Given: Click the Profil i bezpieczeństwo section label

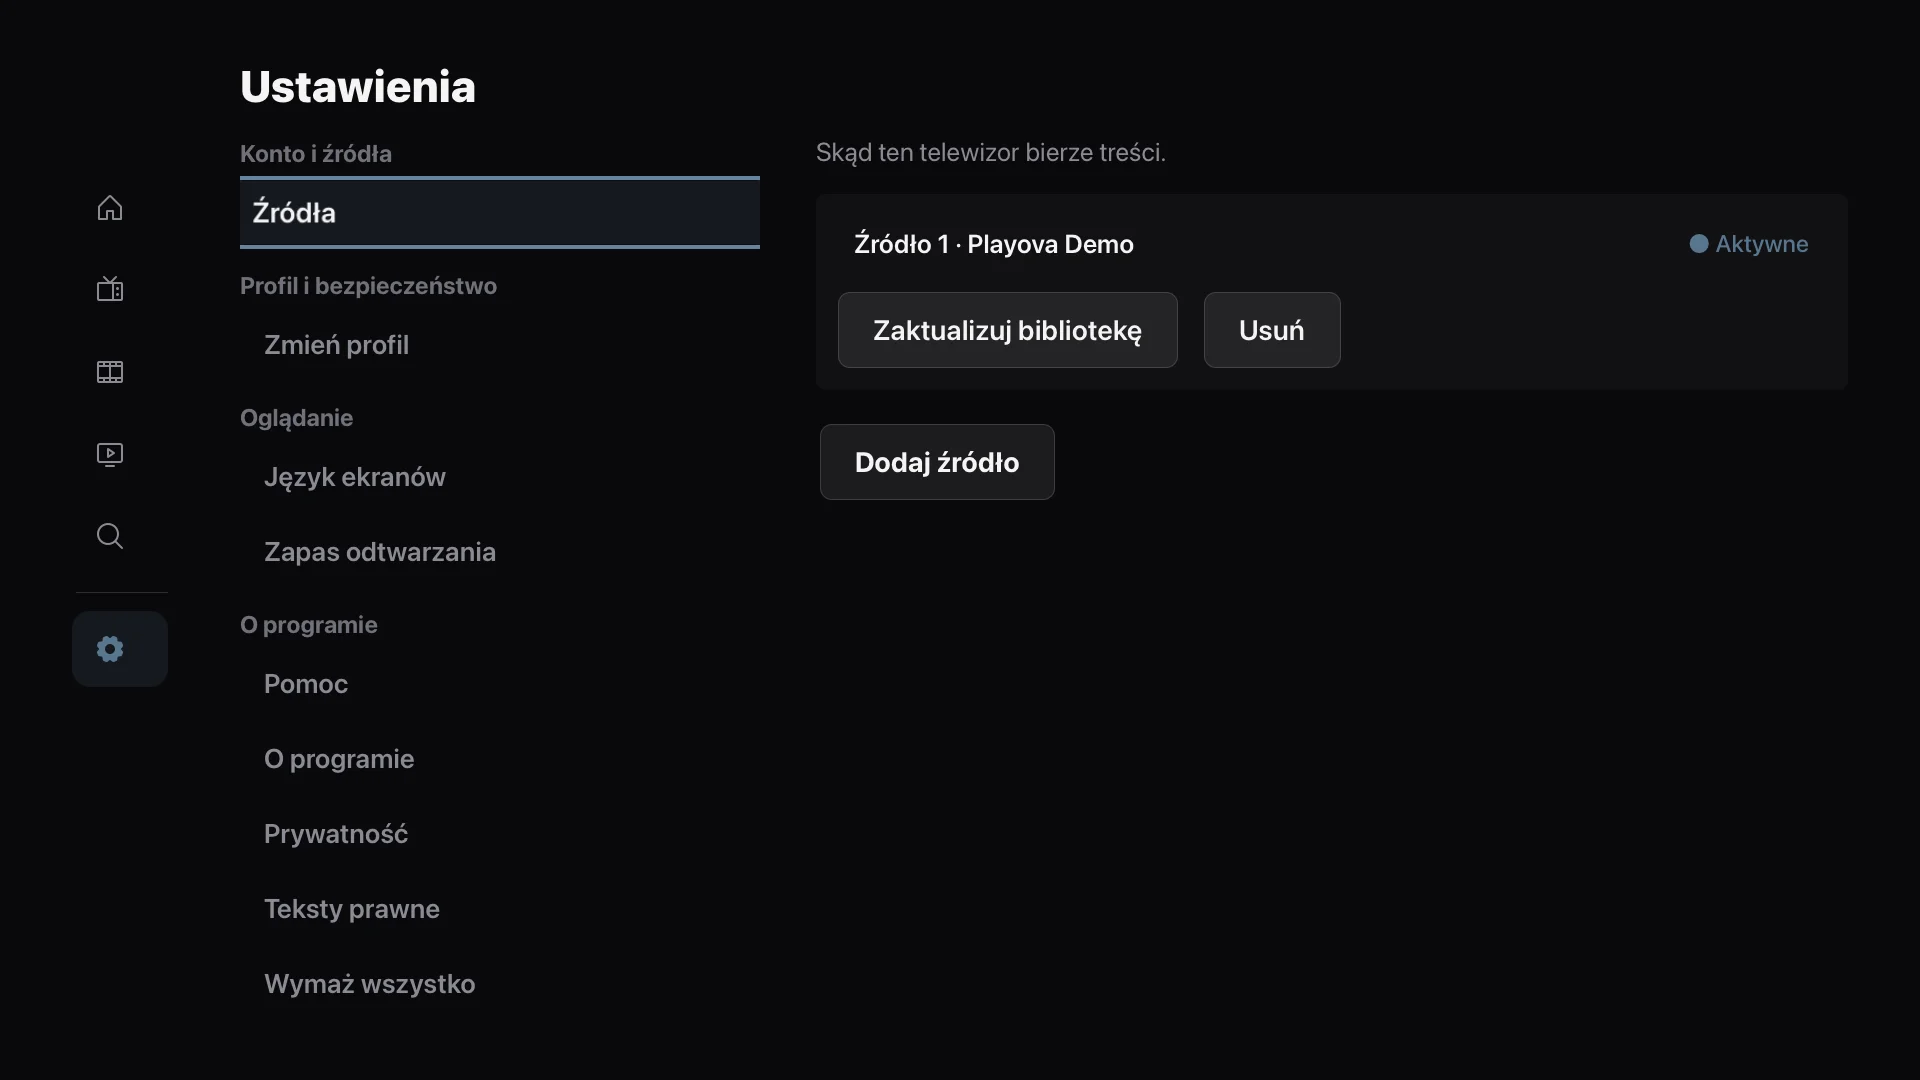Looking at the screenshot, I should point(368,286).
